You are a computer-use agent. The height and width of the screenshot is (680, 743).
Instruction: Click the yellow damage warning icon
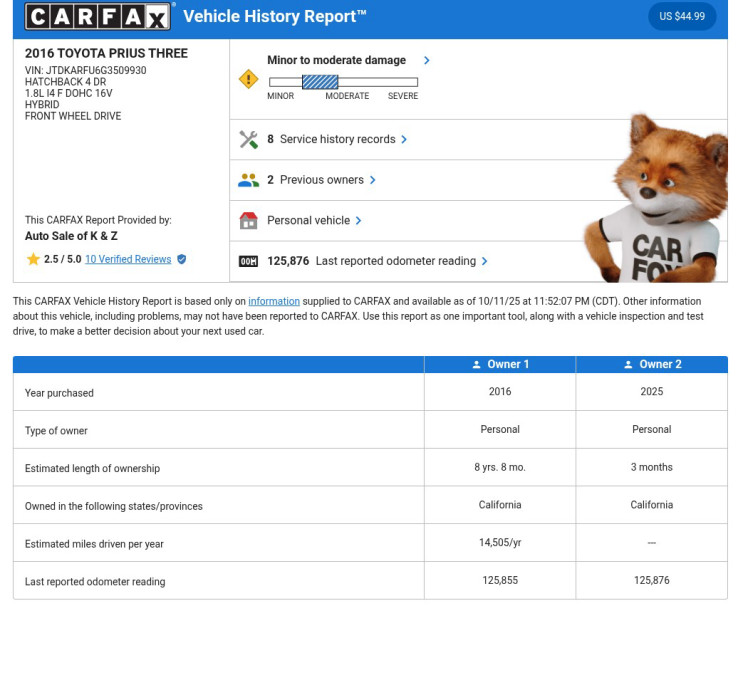tap(248, 79)
